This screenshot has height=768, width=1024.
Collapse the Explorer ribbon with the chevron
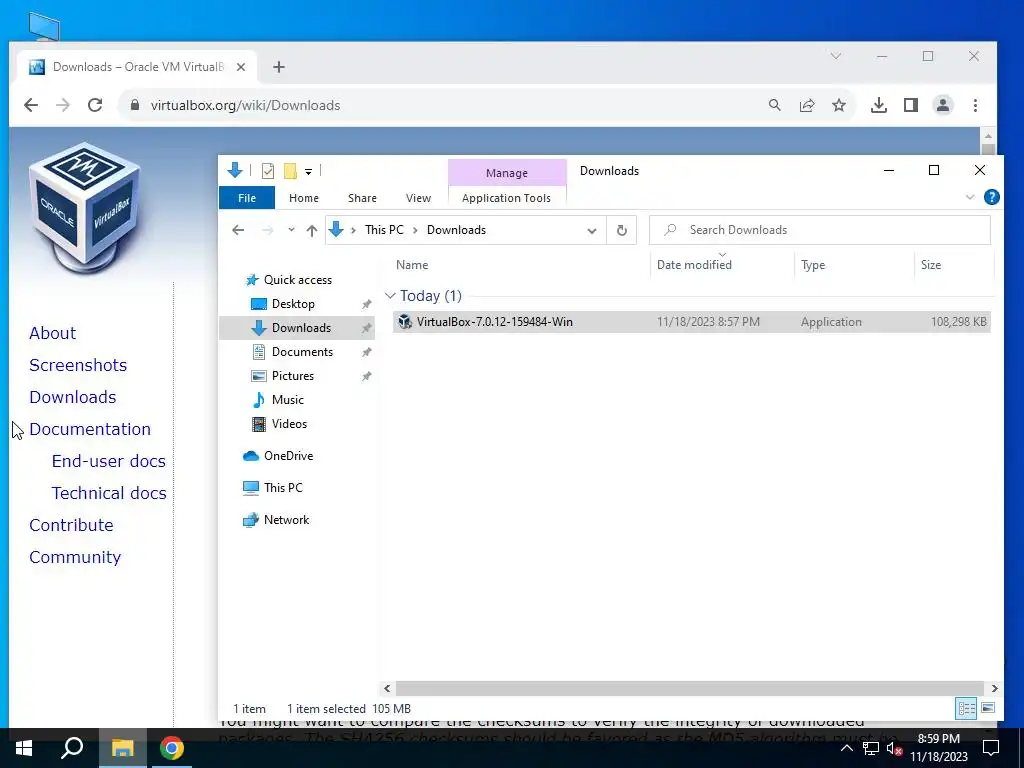970,197
